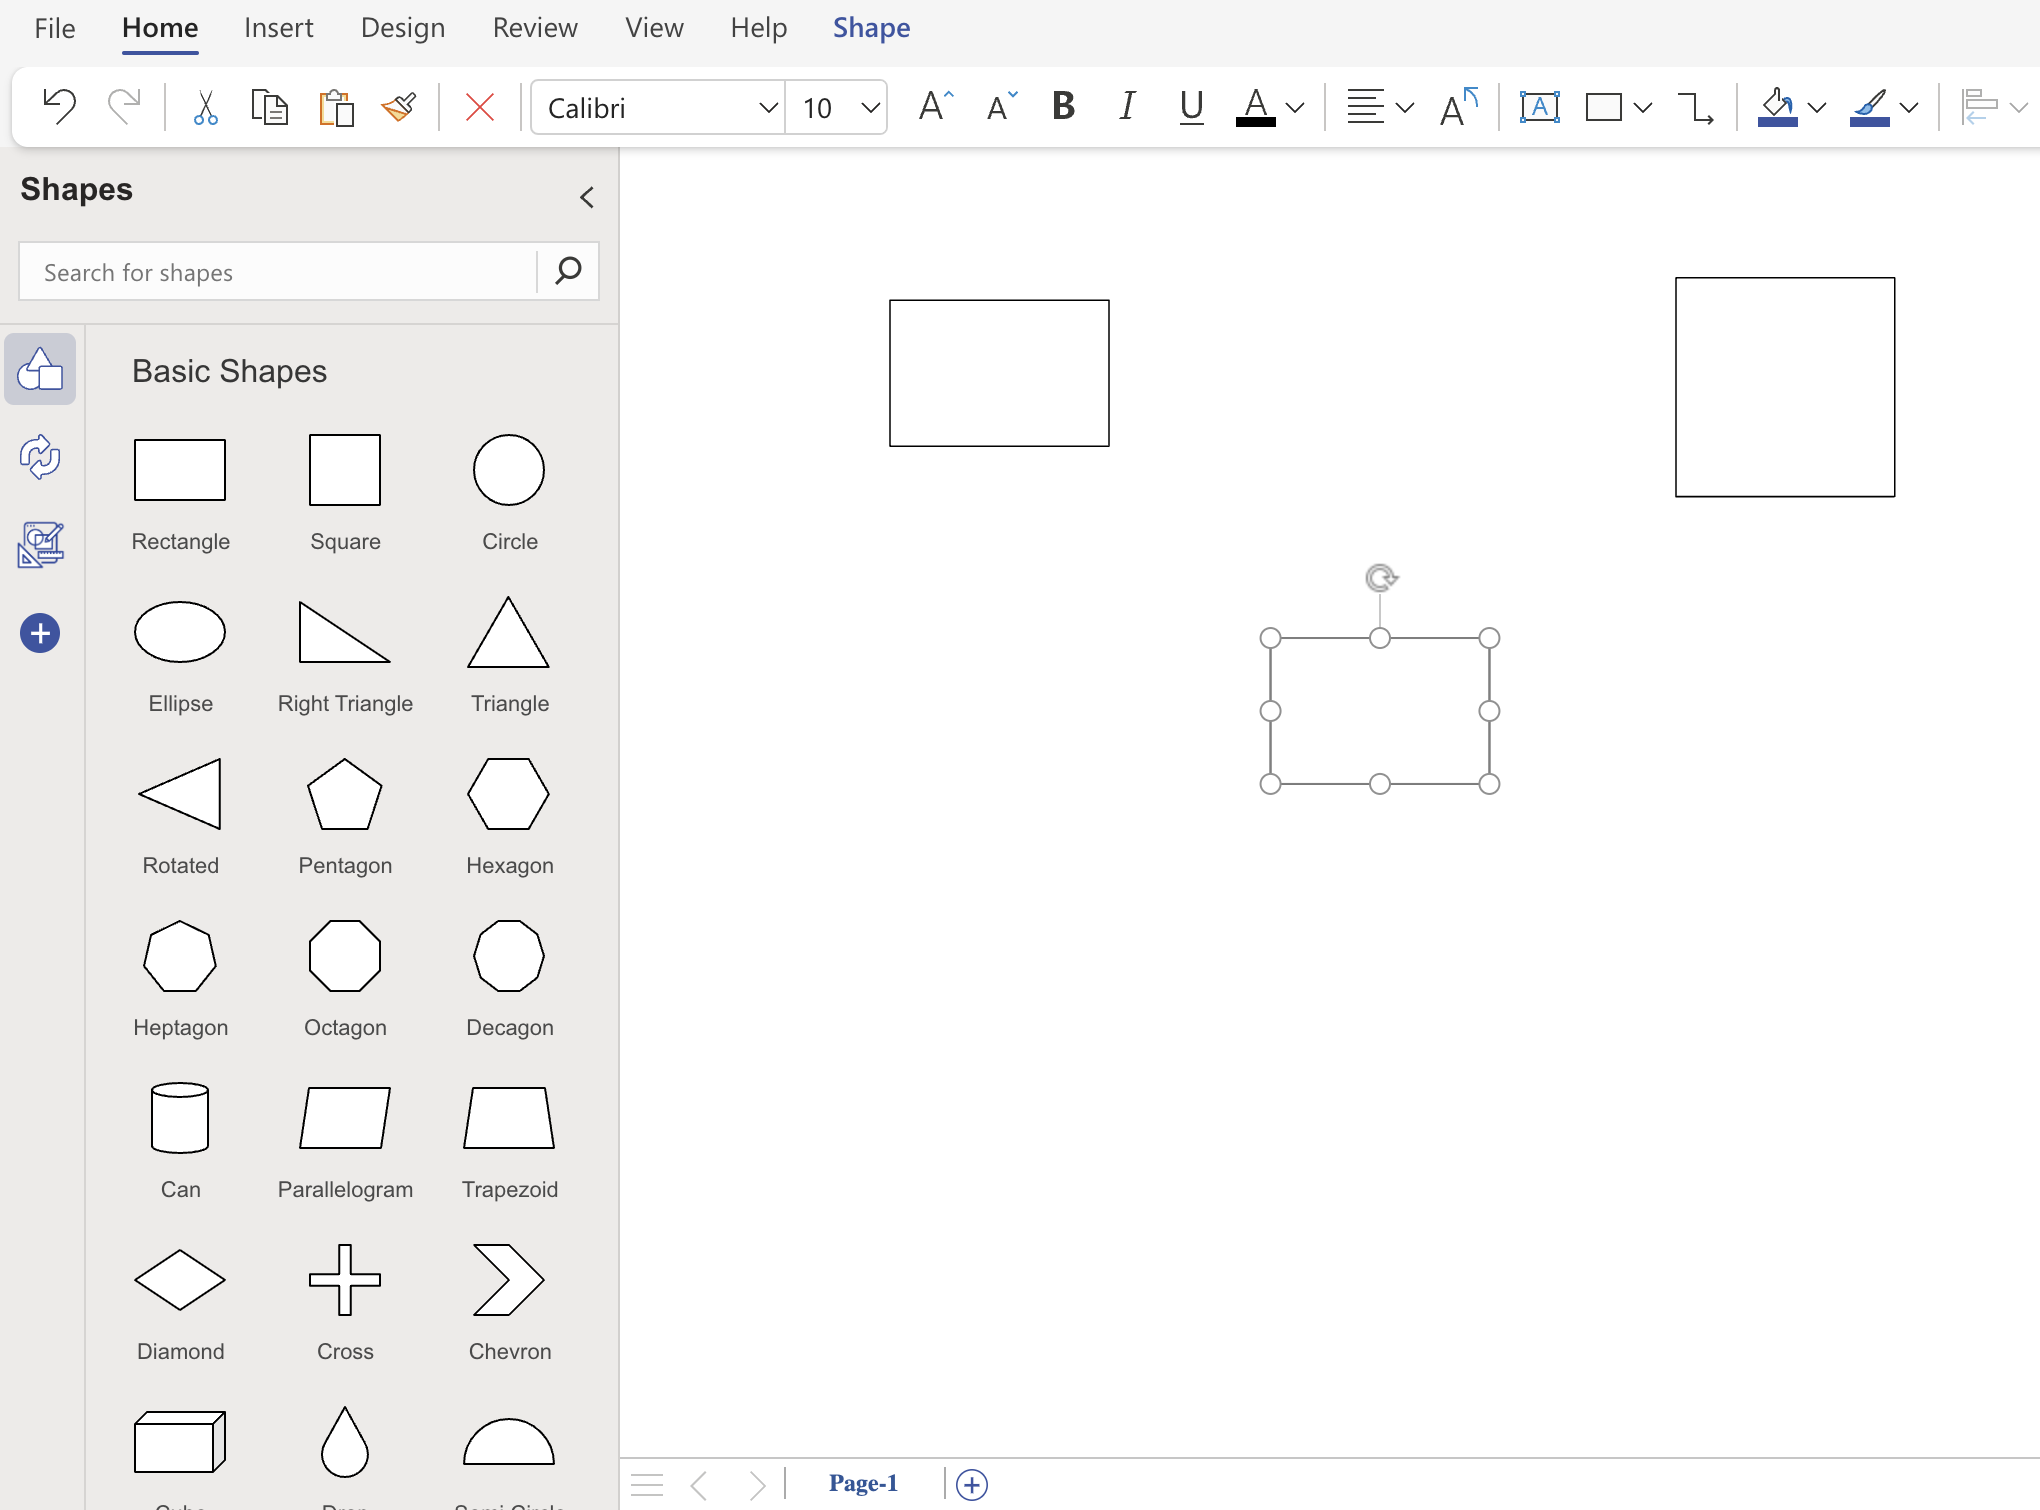Image resolution: width=2040 pixels, height=1510 pixels.
Task: Click the Search for shapes button
Action: coord(568,270)
